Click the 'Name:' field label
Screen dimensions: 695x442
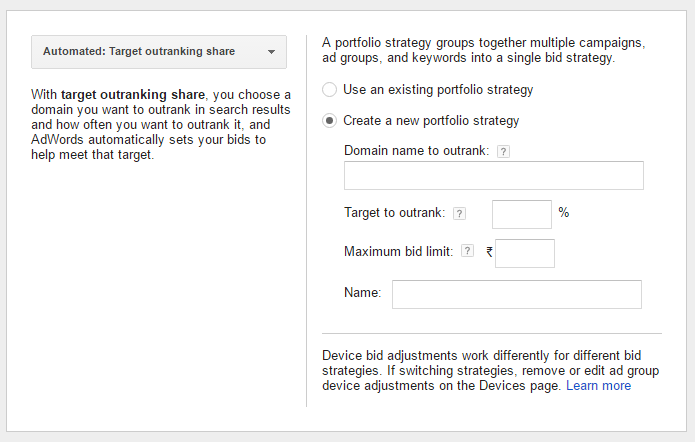pyautogui.click(x=363, y=293)
